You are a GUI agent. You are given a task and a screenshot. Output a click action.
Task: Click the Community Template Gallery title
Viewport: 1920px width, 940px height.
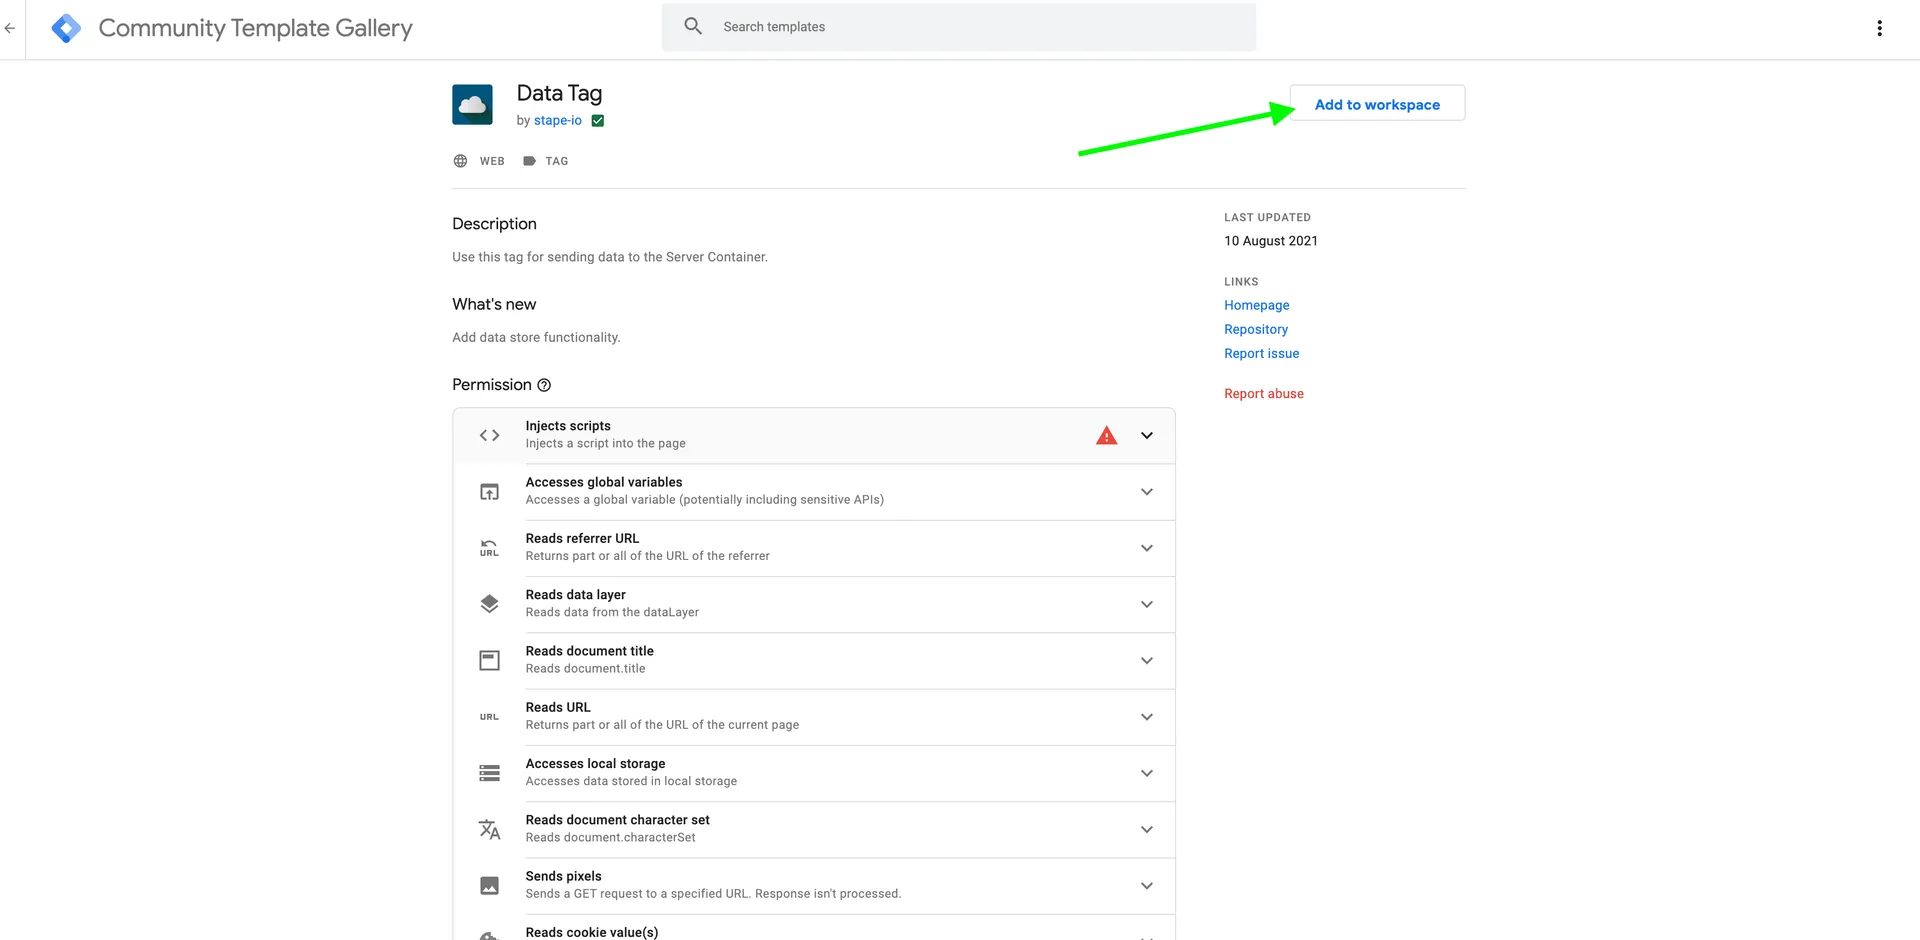[x=255, y=28]
